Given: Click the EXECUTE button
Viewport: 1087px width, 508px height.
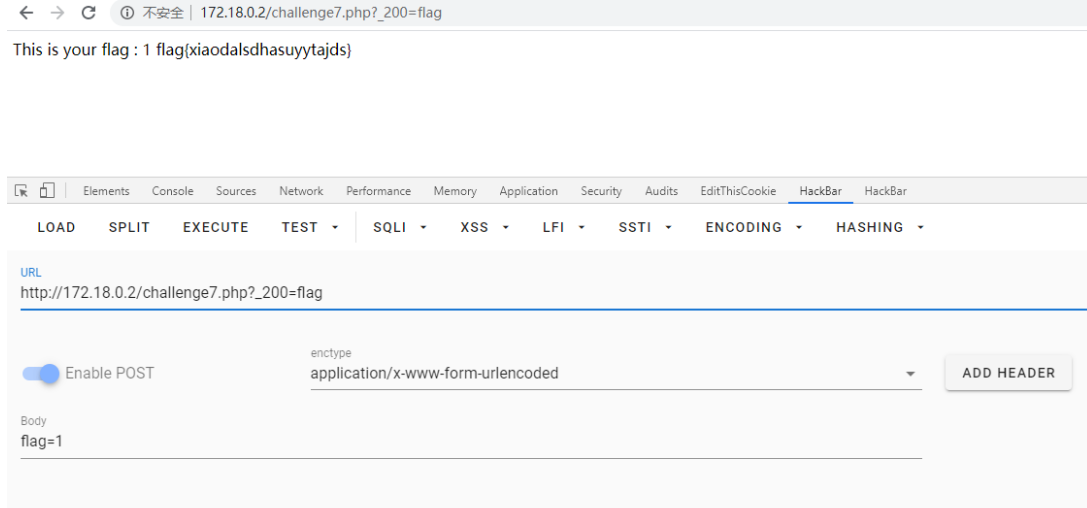Looking at the screenshot, I should (216, 227).
